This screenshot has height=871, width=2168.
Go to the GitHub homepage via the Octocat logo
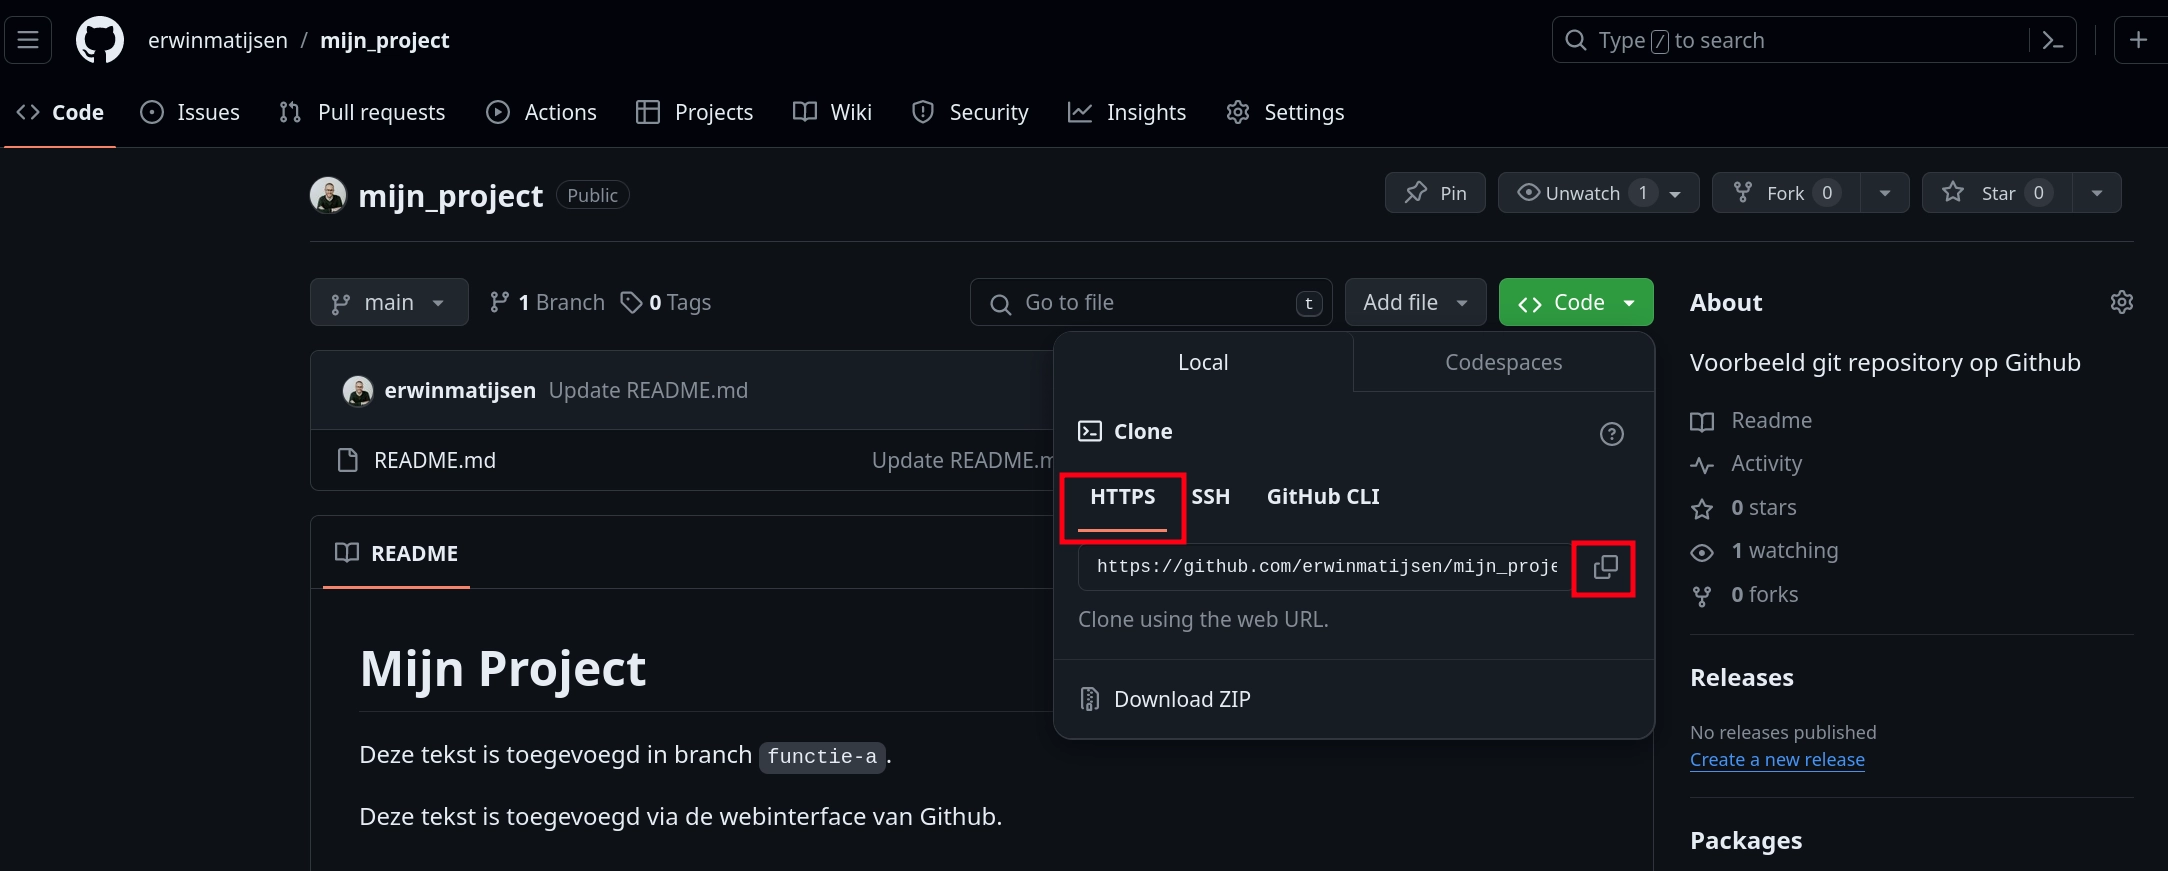coord(100,40)
